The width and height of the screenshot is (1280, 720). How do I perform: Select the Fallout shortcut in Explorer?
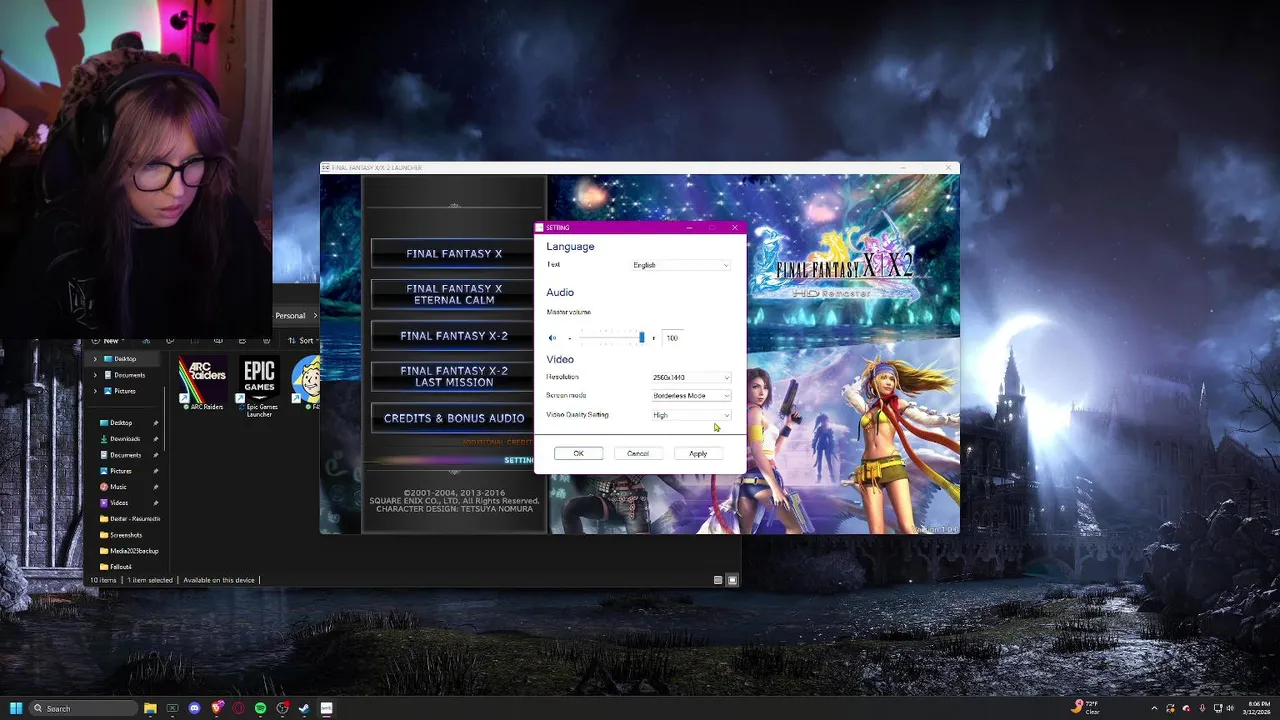[x=308, y=383]
